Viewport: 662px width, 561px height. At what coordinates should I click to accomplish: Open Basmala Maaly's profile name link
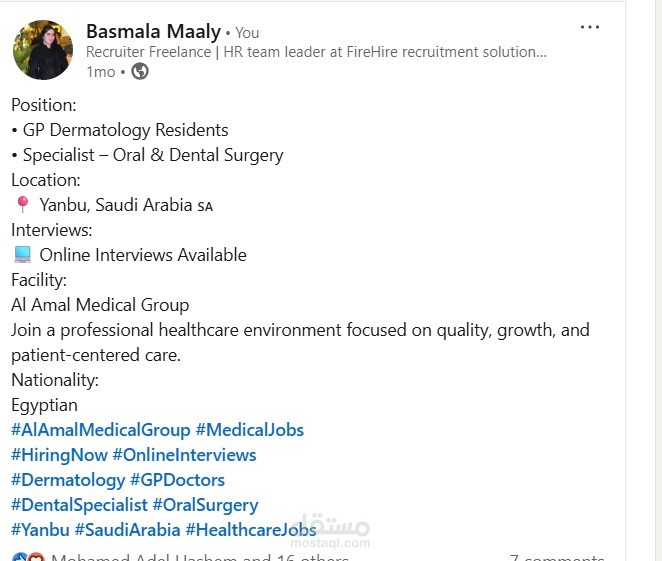point(153,31)
